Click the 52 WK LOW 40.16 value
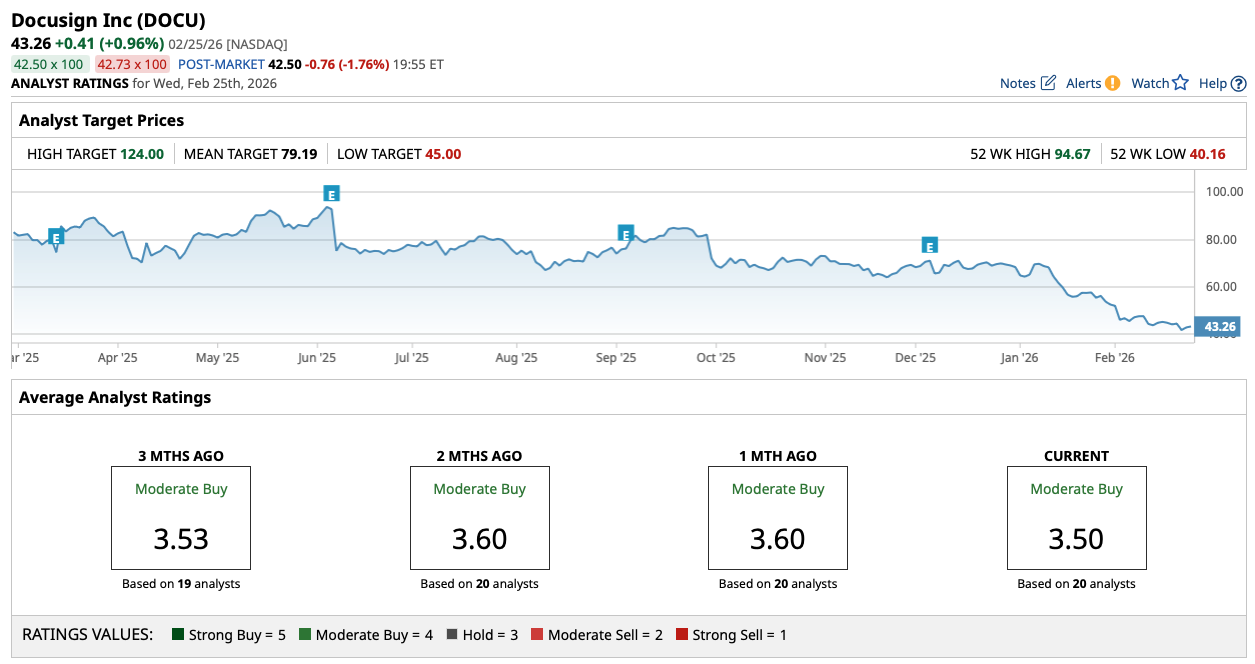Screen dimensions: 1255x664 coord(1207,154)
